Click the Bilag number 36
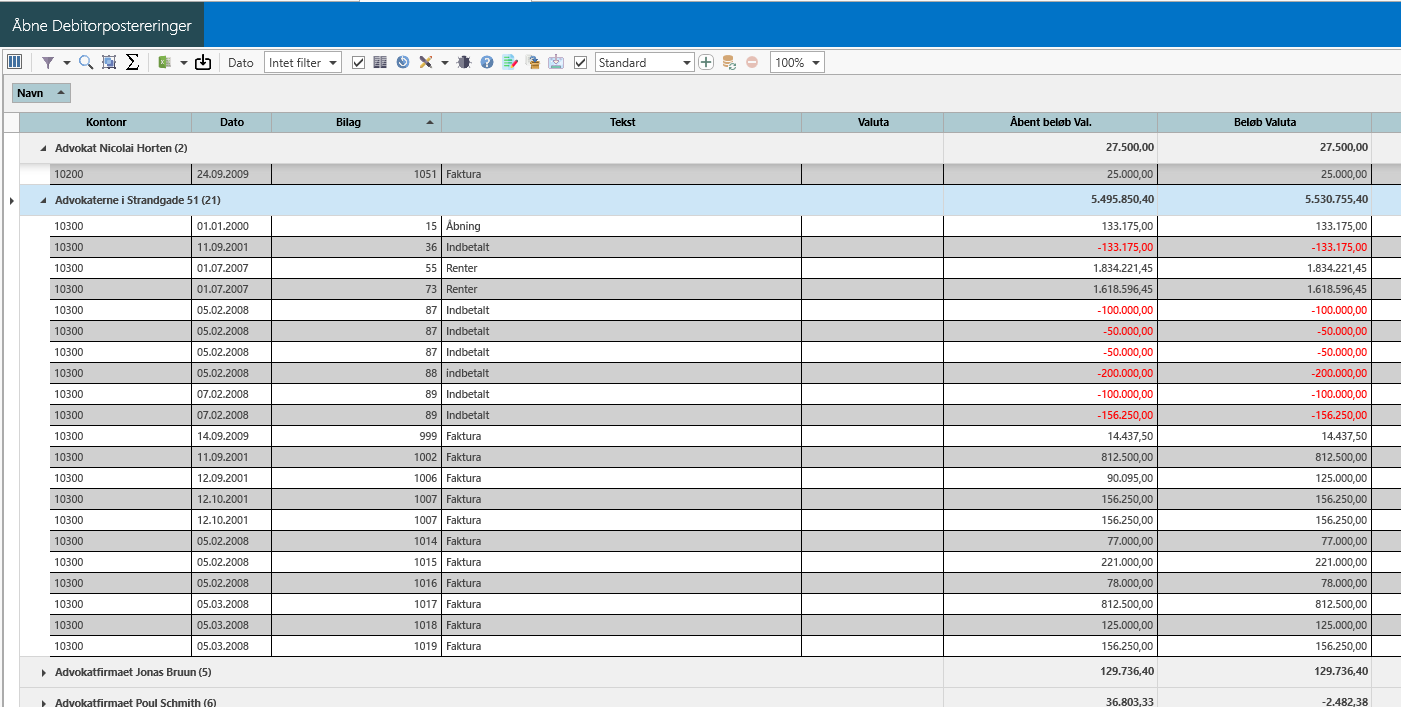The height and width of the screenshot is (707, 1401). point(431,247)
